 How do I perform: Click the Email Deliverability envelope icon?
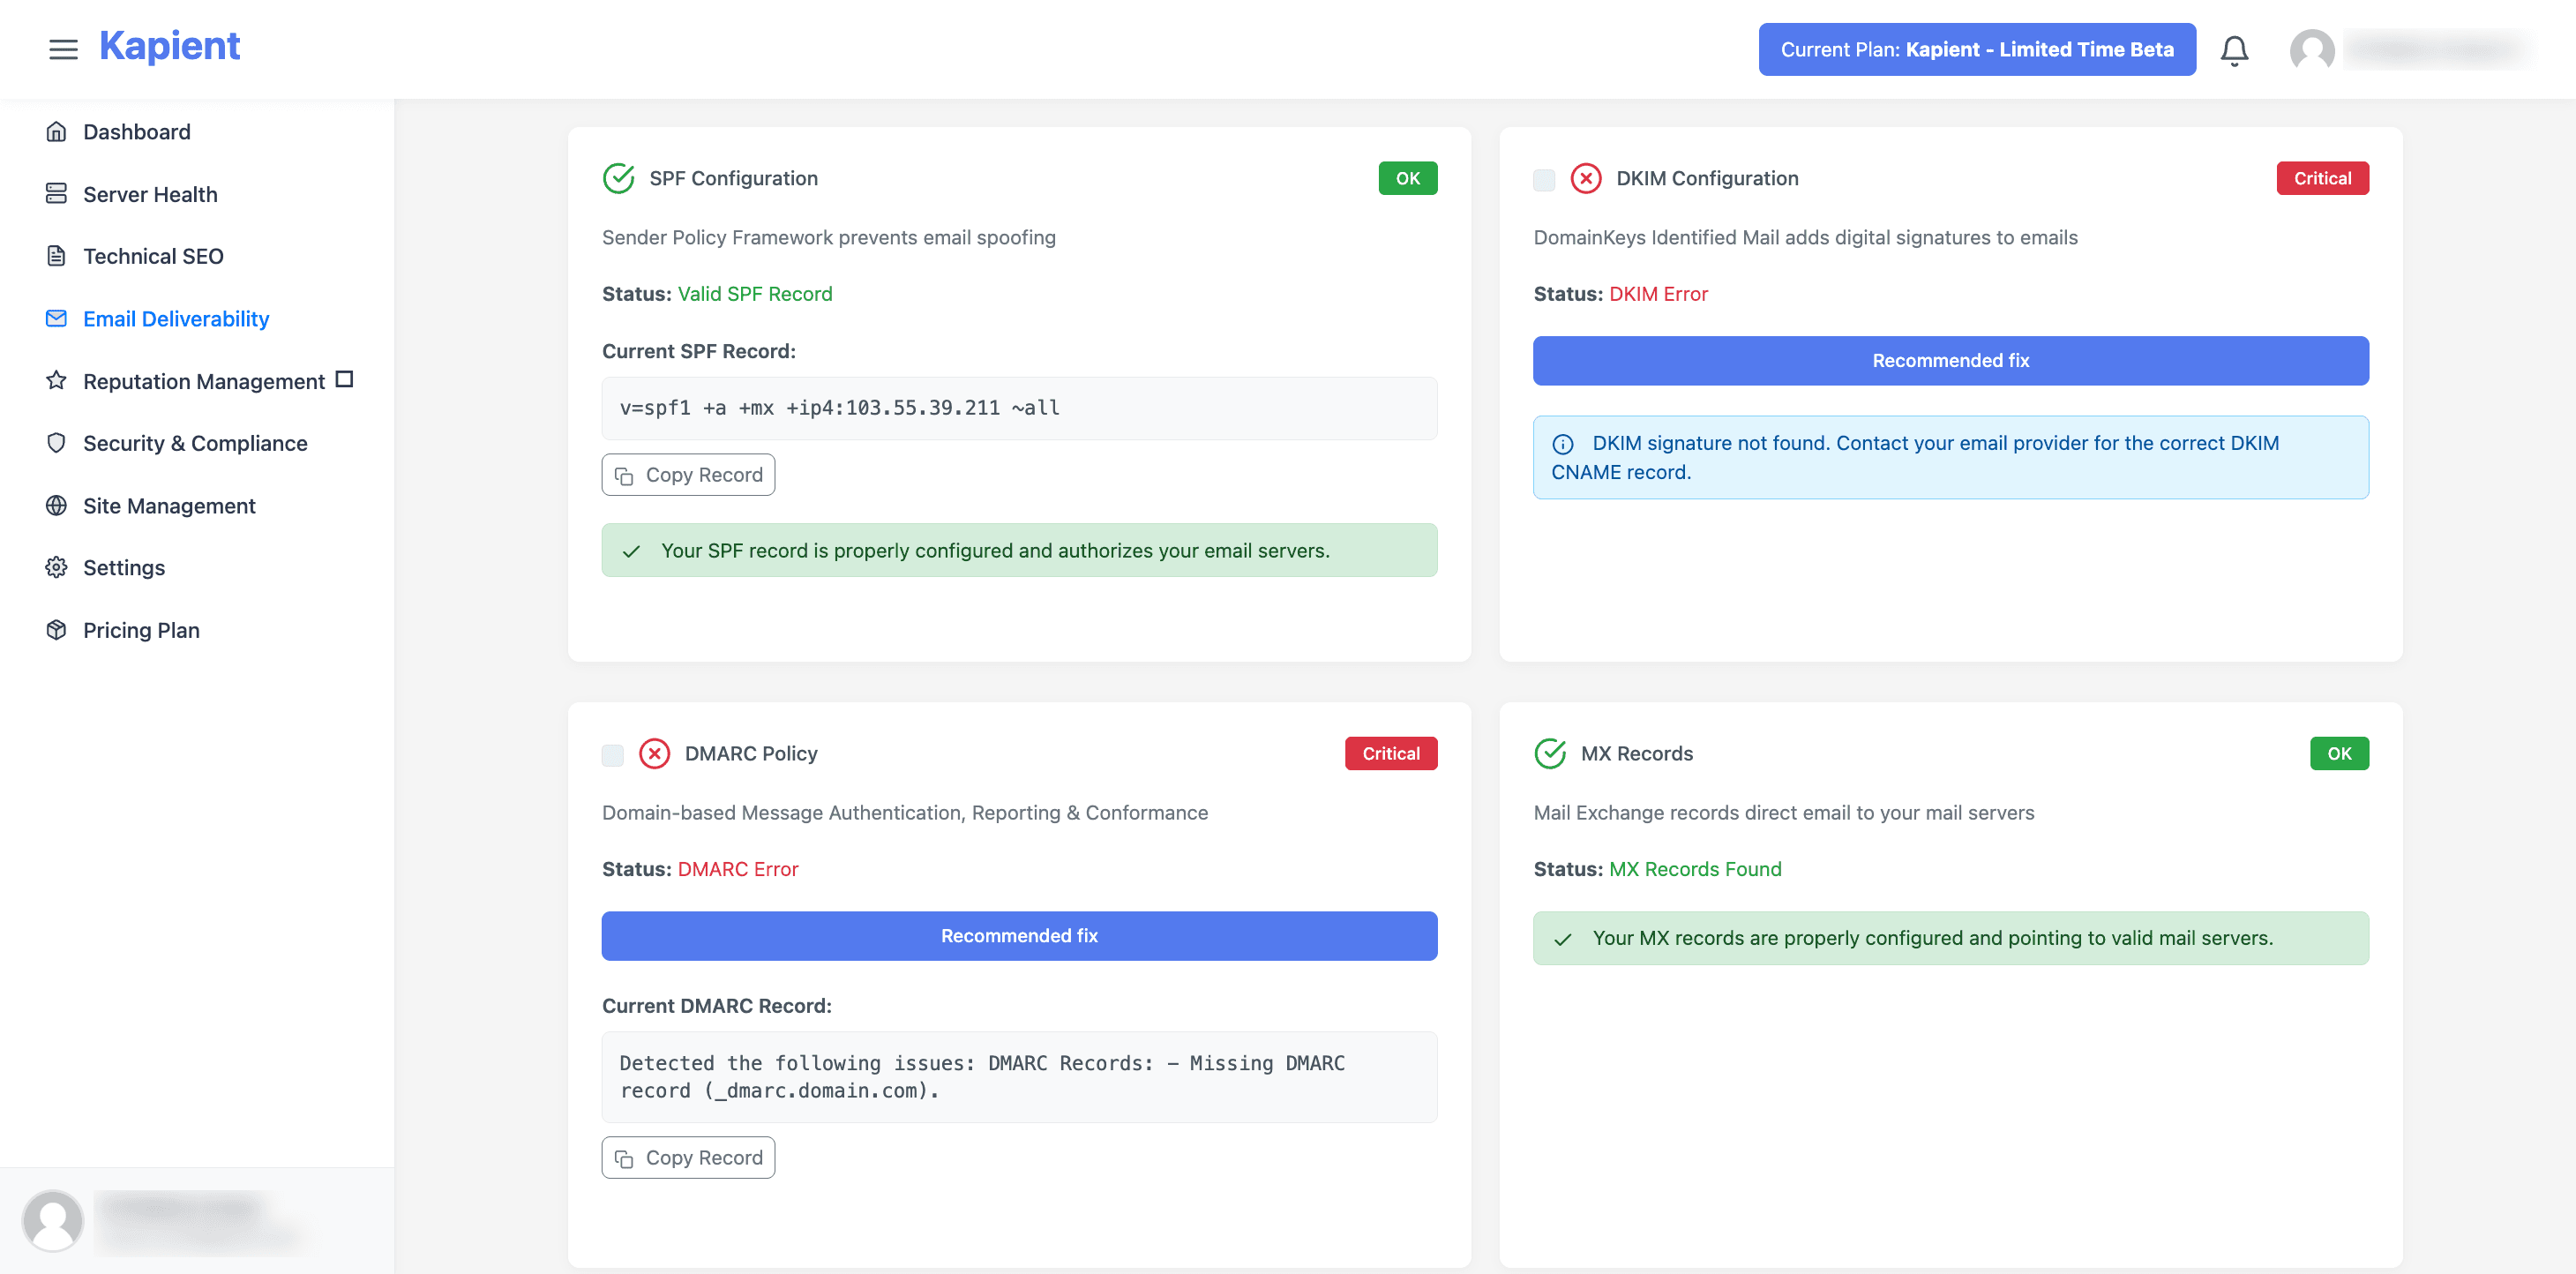(x=56, y=318)
